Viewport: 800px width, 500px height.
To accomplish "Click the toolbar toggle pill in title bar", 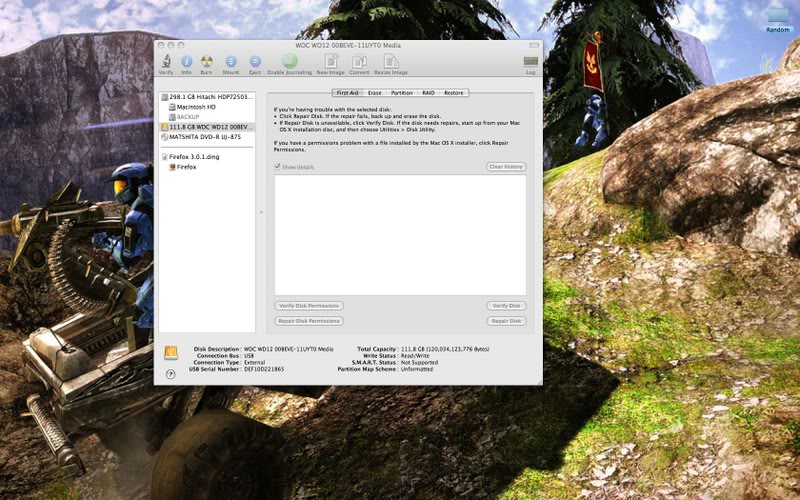I will [534, 45].
